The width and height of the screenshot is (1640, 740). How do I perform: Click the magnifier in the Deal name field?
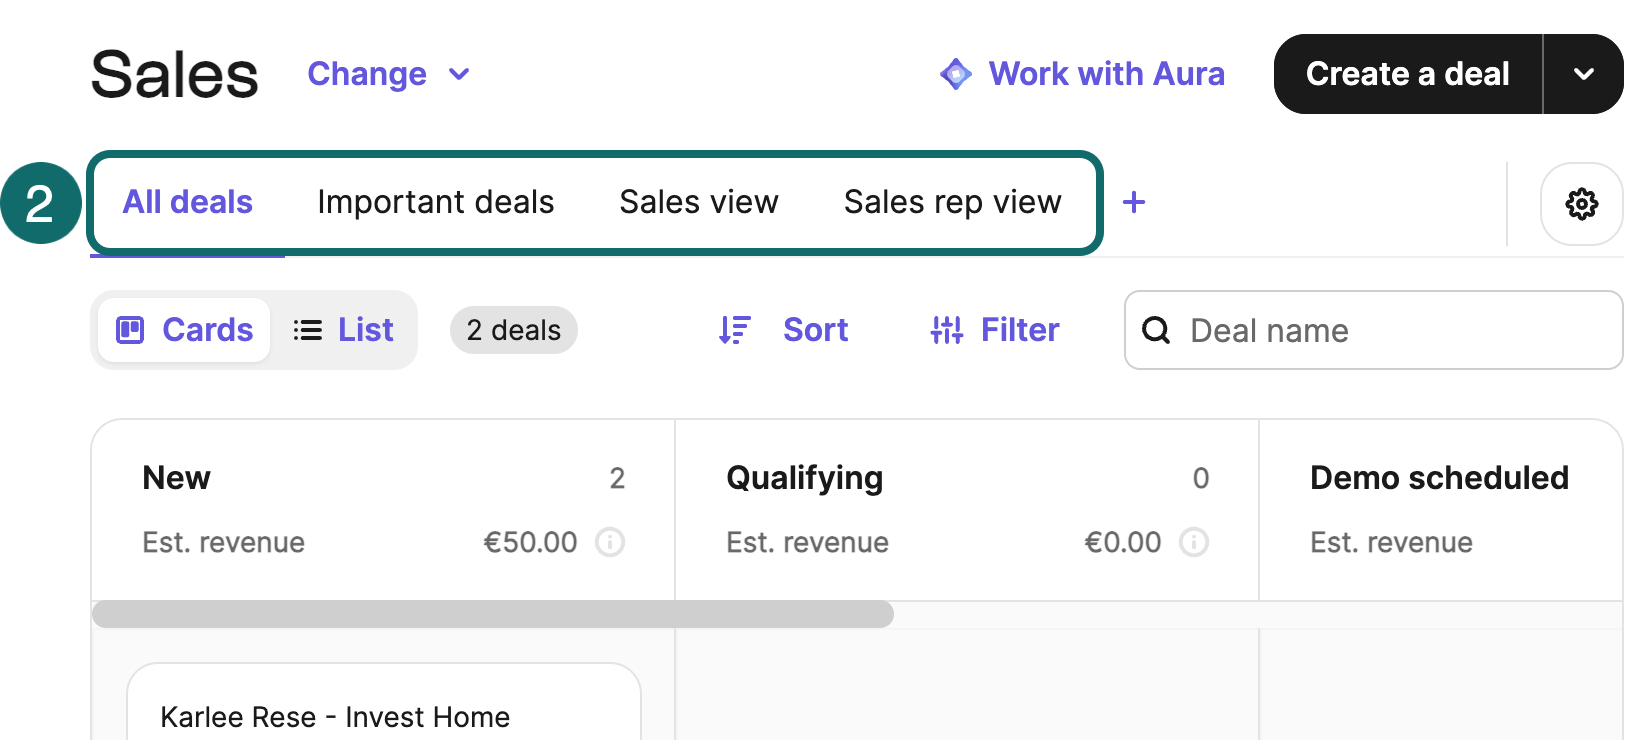coord(1157,330)
